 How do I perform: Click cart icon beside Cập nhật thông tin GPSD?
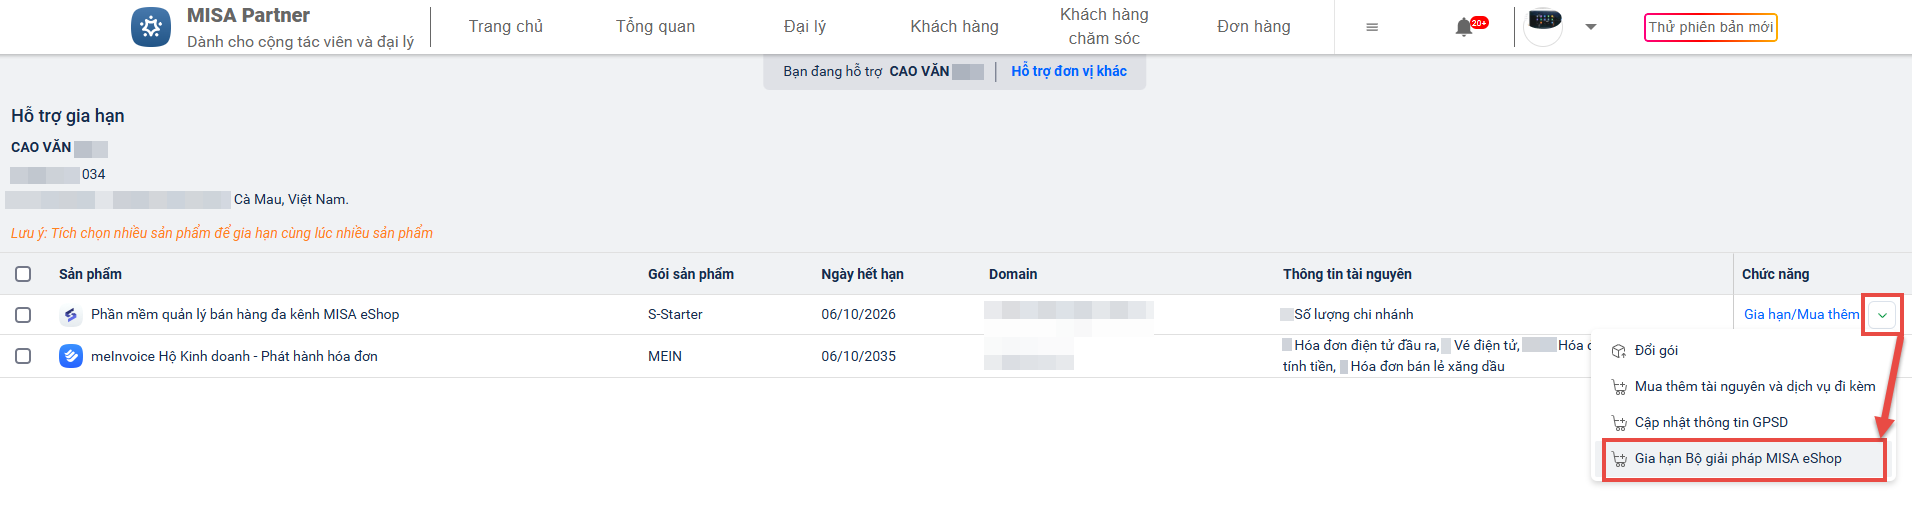1619,423
